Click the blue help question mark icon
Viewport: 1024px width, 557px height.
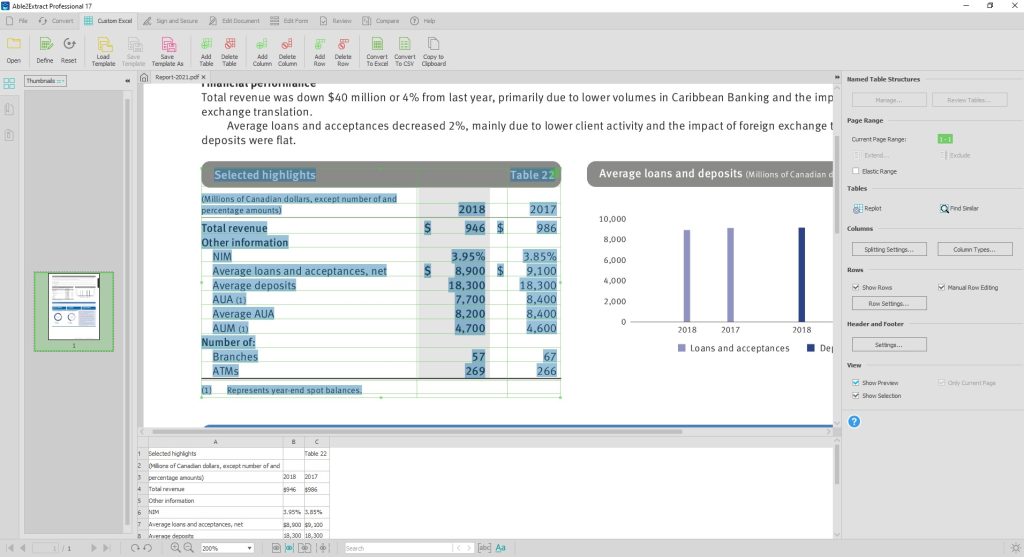pyautogui.click(x=854, y=421)
